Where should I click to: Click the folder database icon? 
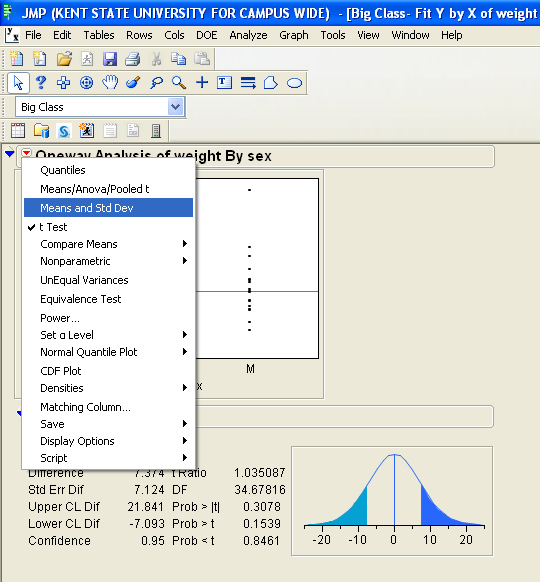[41, 131]
